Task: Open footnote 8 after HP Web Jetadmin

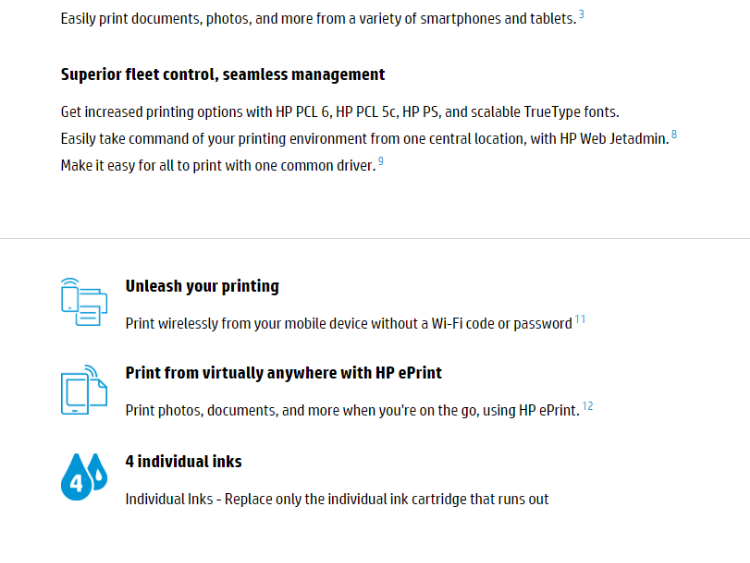Action: (x=674, y=134)
